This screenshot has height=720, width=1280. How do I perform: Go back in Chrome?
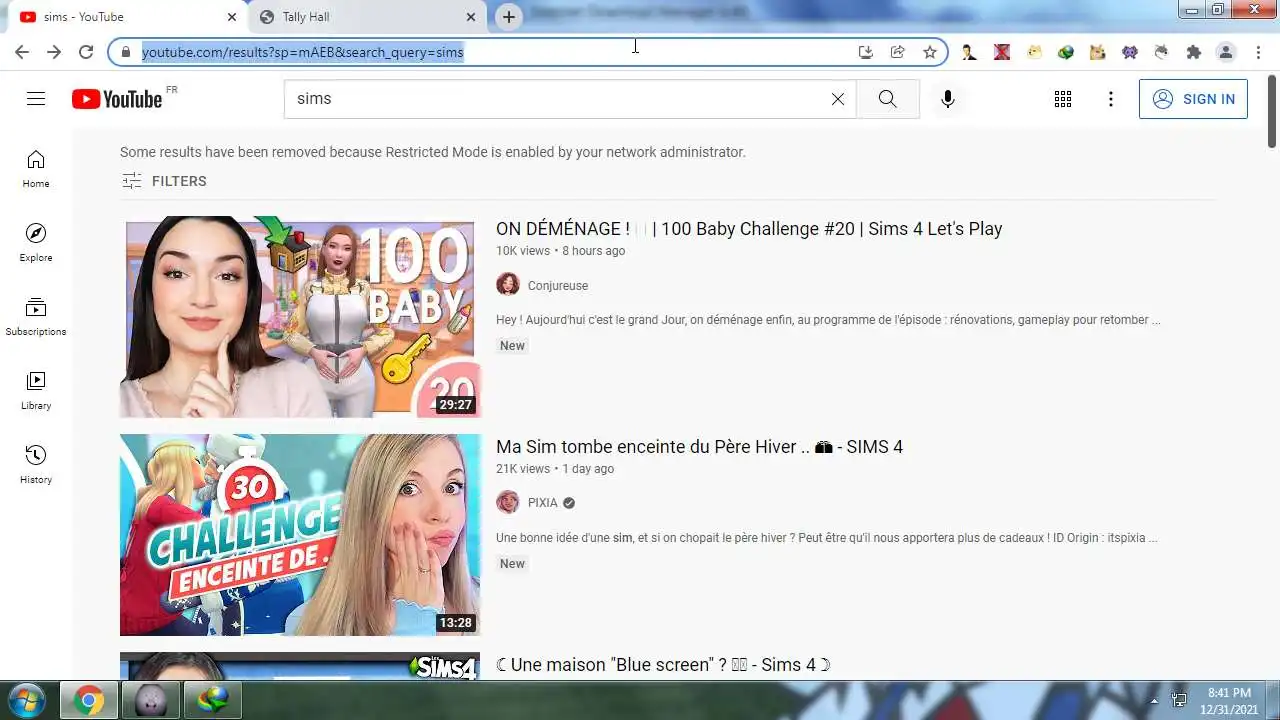click(22, 52)
